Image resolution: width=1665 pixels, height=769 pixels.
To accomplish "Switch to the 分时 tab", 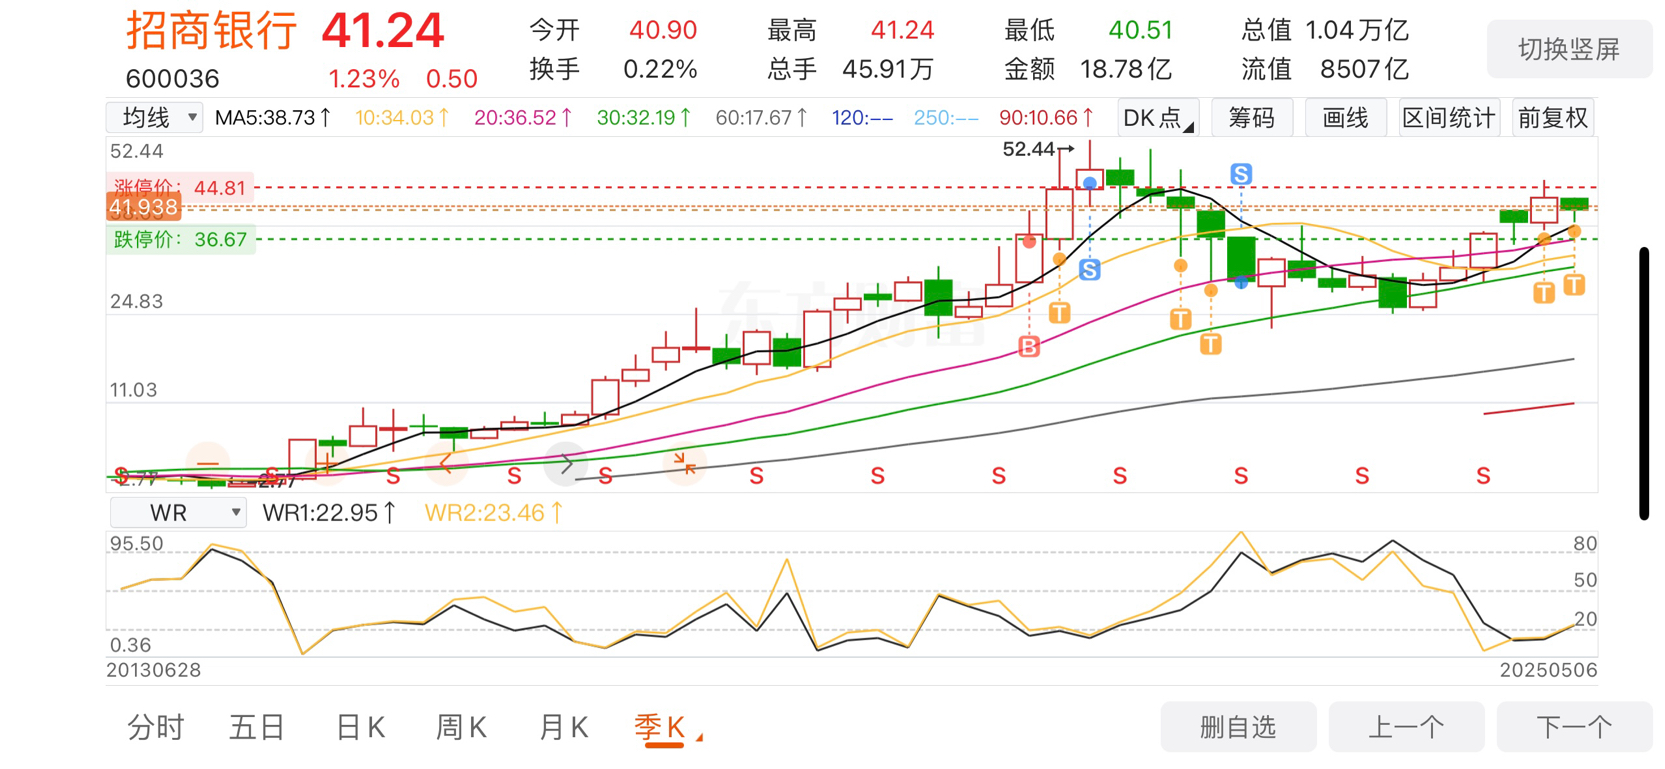I will coord(156,727).
